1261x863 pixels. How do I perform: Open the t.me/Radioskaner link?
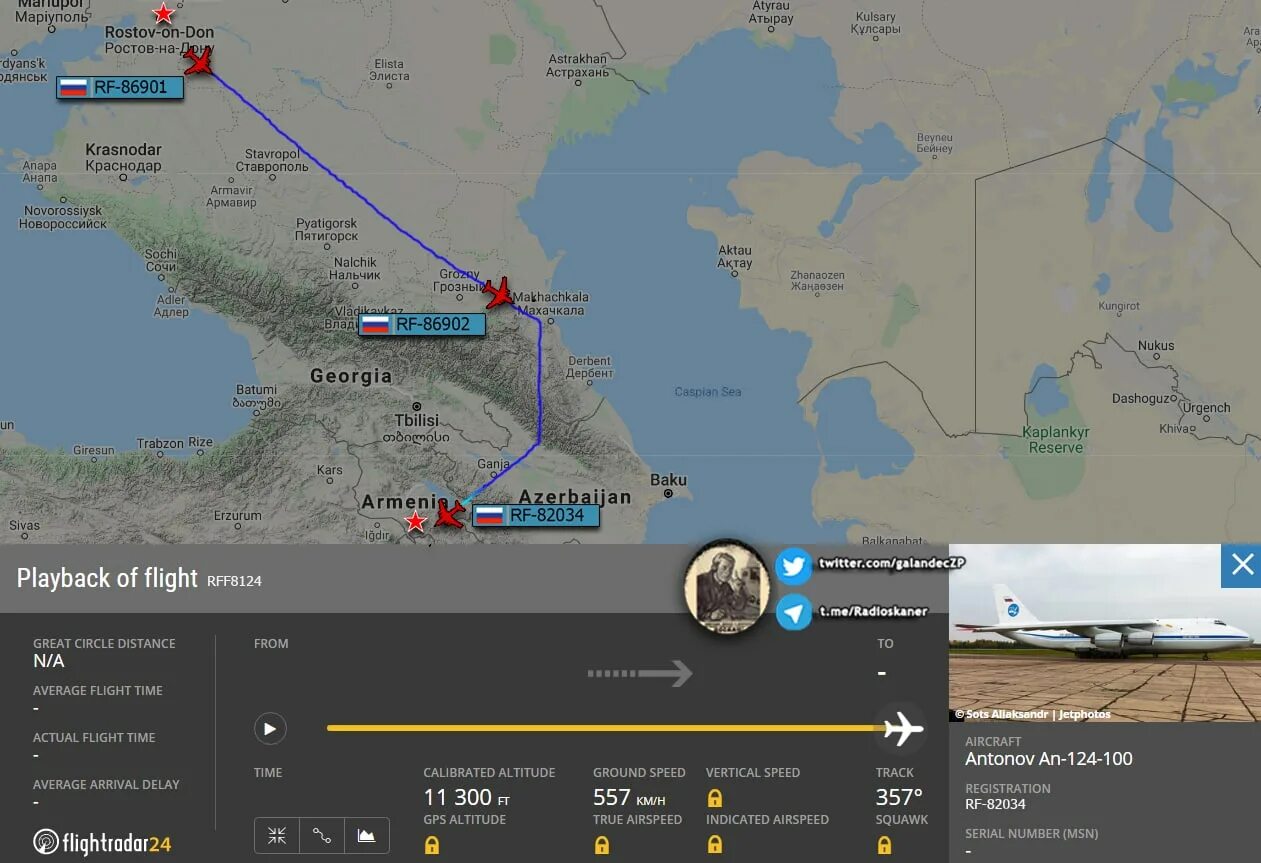pos(873,611)
